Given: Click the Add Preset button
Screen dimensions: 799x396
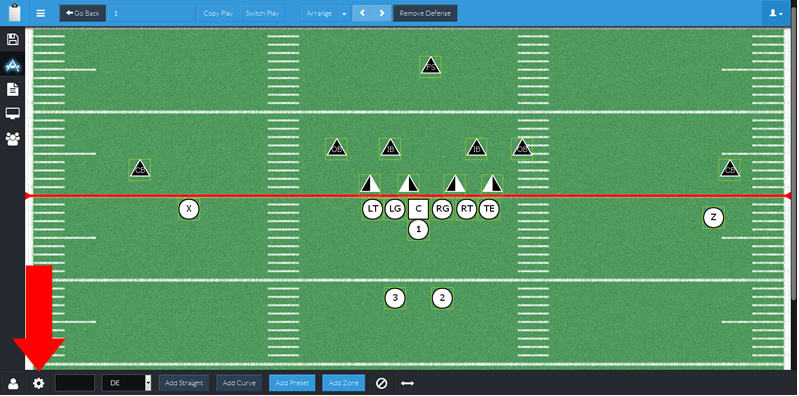Looking at the screenshot, I should [292, 383].
